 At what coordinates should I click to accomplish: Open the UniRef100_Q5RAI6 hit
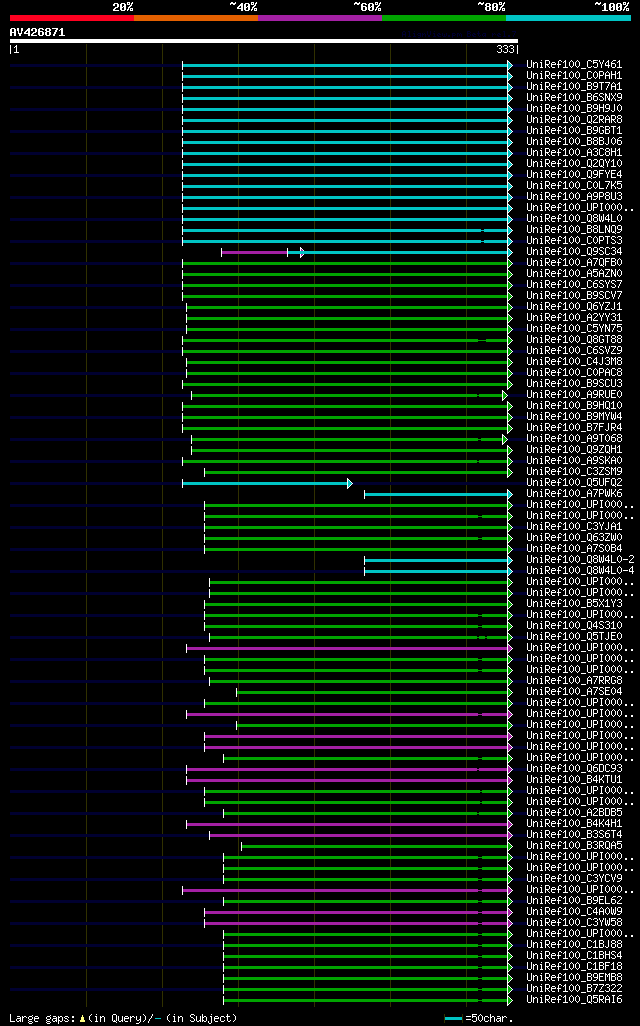tap(574, 1000)
